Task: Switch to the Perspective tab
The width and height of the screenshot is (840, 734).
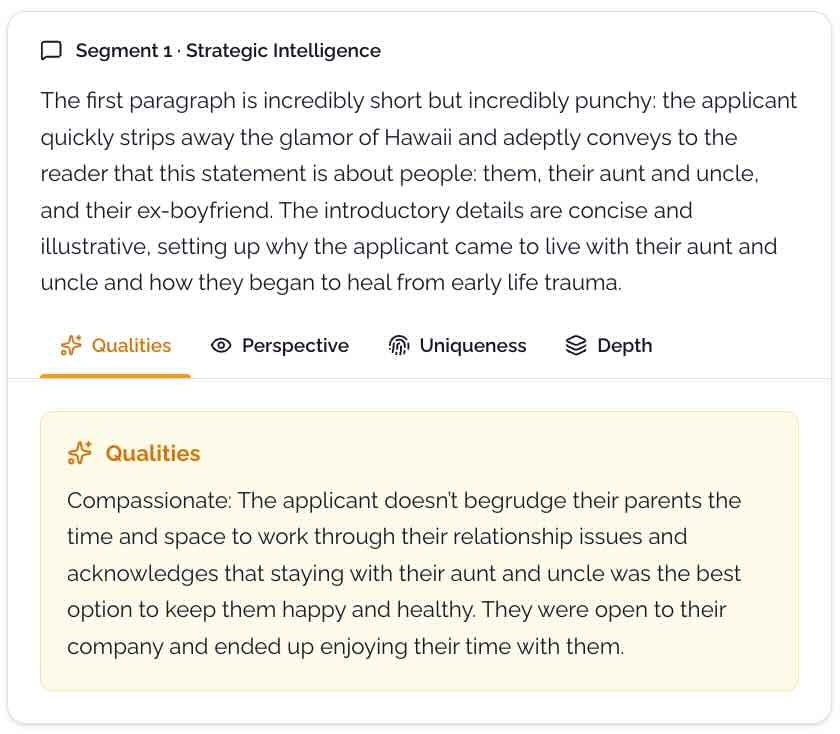Action: click(295, 346)
